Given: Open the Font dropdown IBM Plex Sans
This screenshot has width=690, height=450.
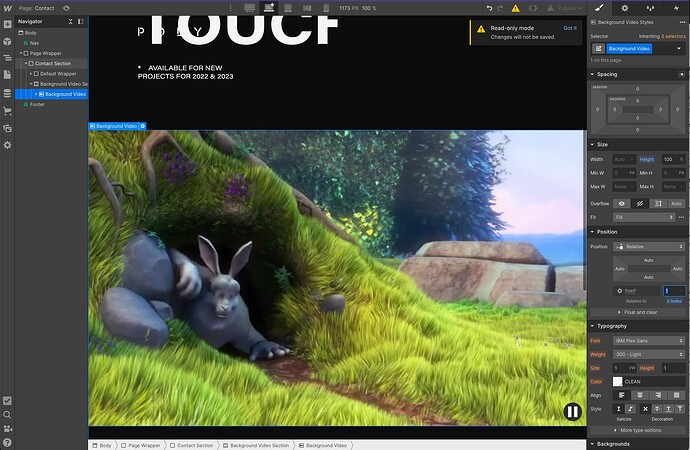Looking at the screenshot, I should (x=650, y=340).
